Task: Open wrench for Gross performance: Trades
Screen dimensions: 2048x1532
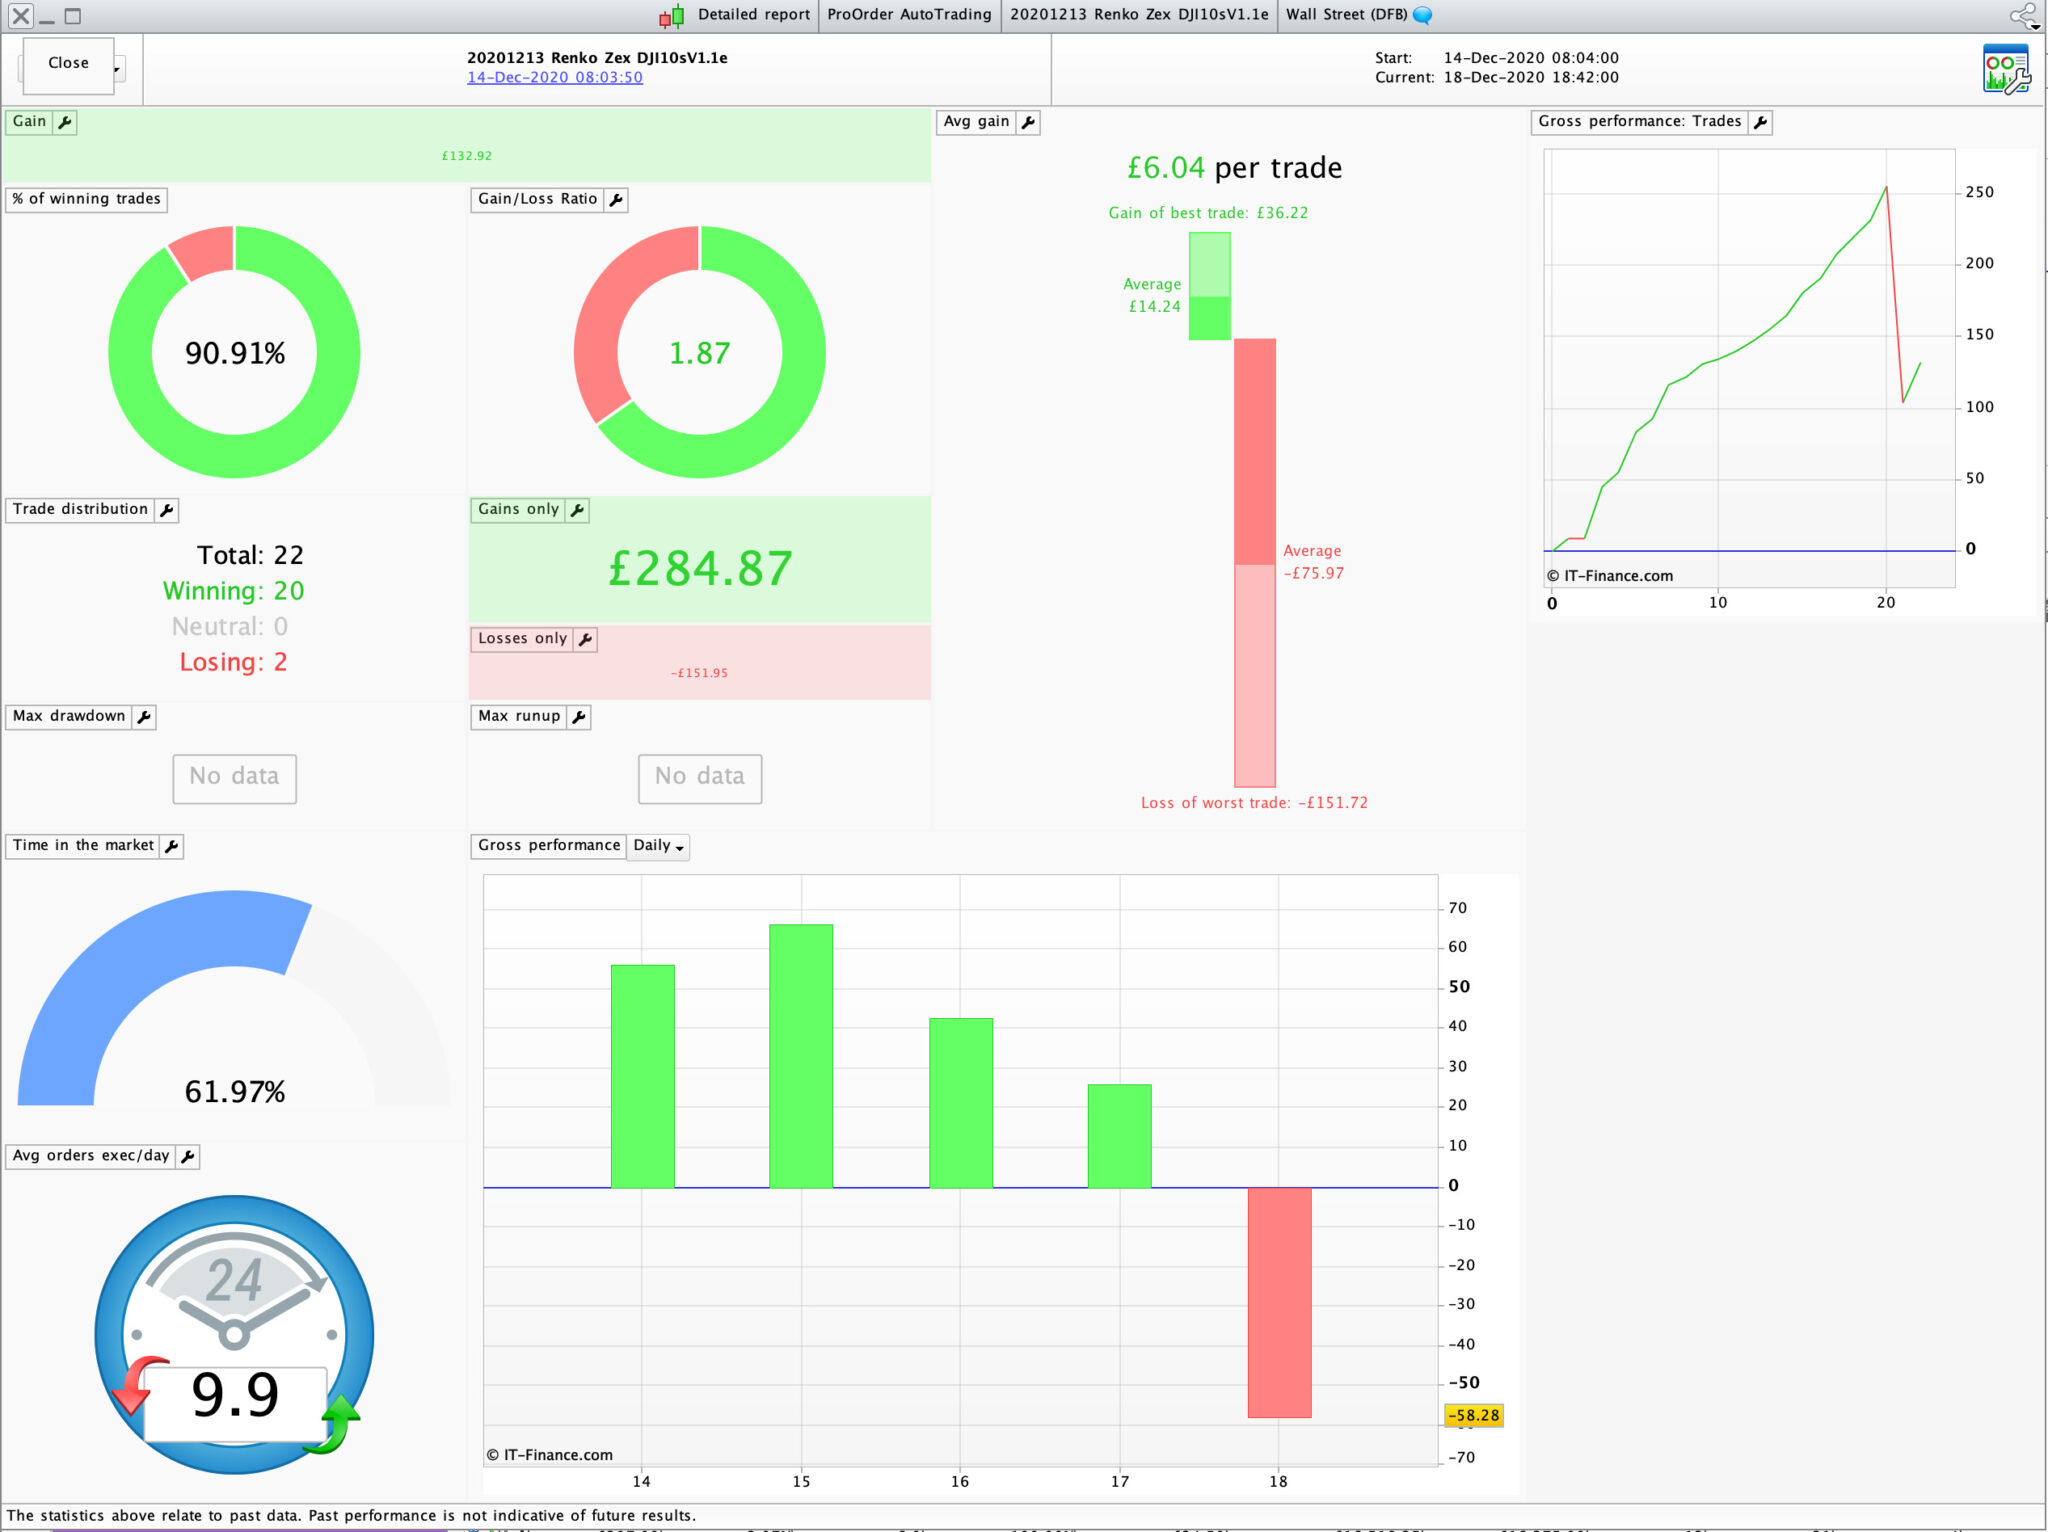Action: coord(1760,122)
